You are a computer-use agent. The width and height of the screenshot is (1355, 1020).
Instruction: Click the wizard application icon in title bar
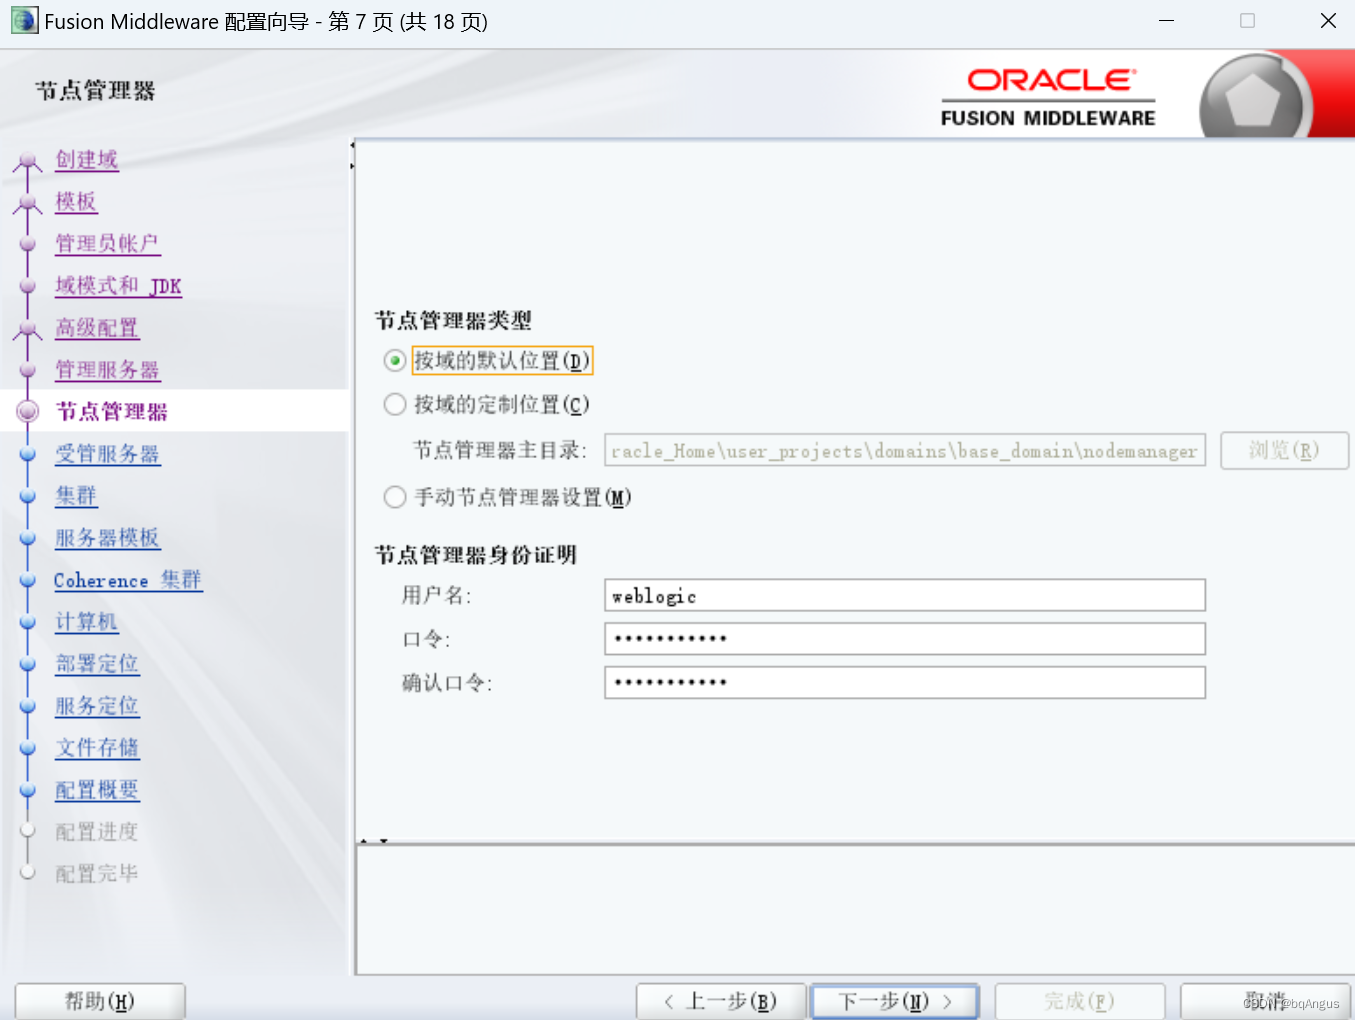click(x=25, y=20)
